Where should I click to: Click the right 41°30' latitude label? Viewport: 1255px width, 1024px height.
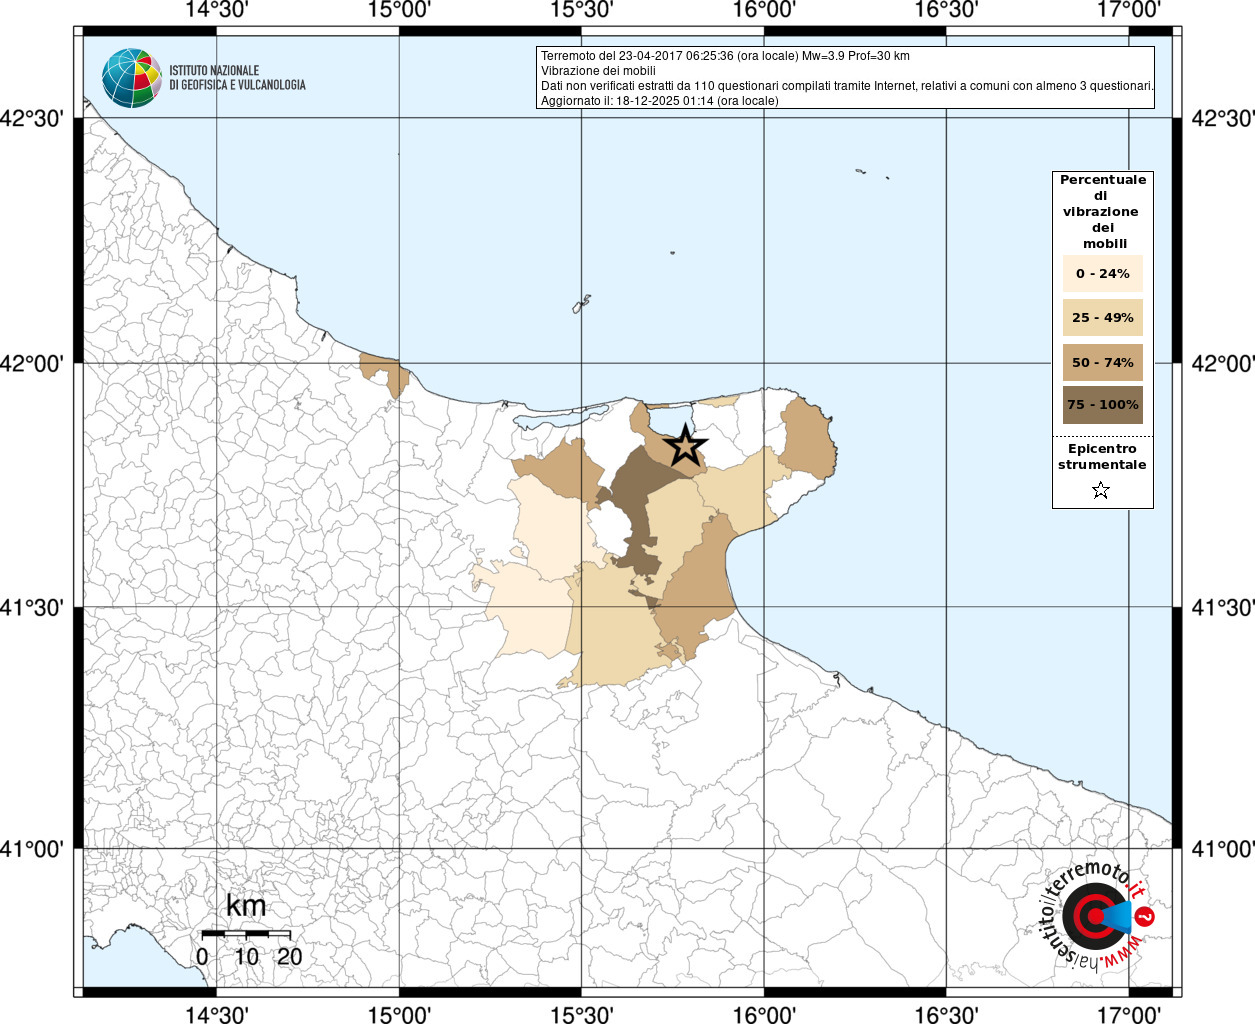tap(1223, 607)
